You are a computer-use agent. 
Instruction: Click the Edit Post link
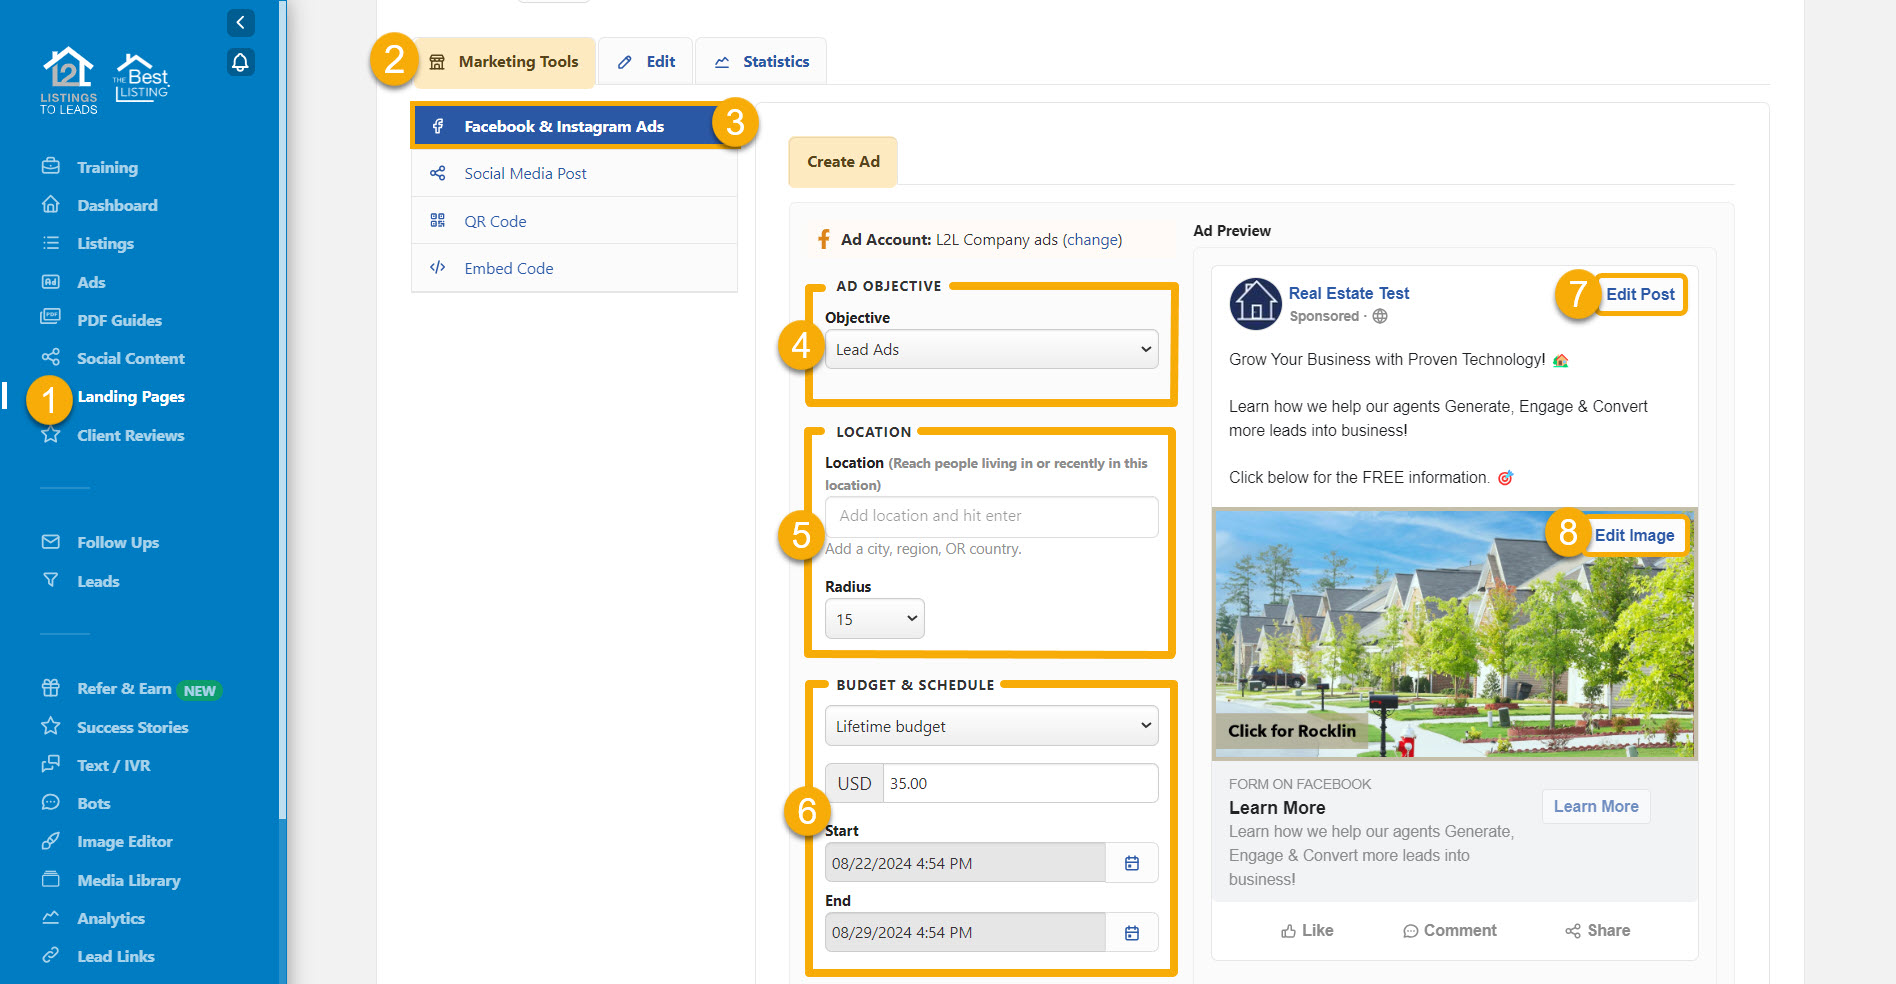pos(1640,294)
